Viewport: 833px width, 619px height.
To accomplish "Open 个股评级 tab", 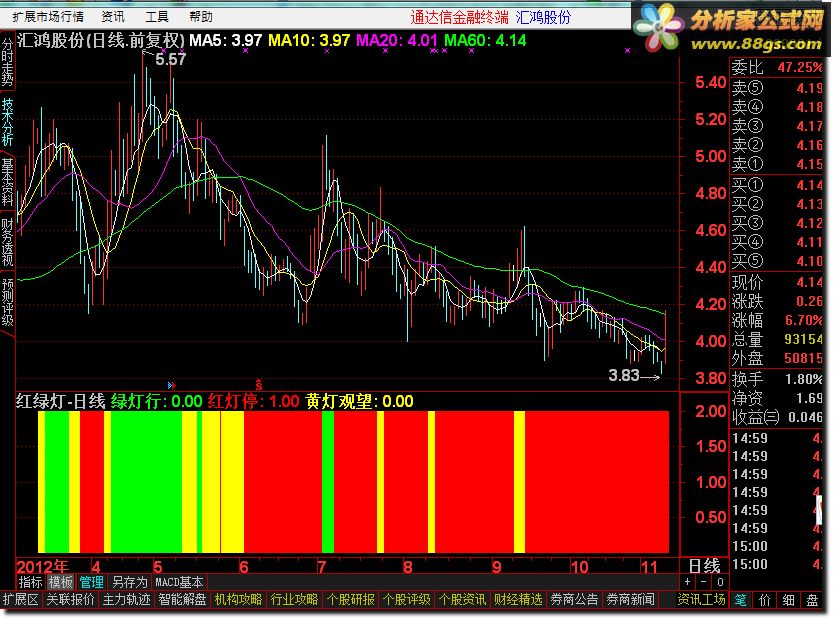I will click(406, 600).
